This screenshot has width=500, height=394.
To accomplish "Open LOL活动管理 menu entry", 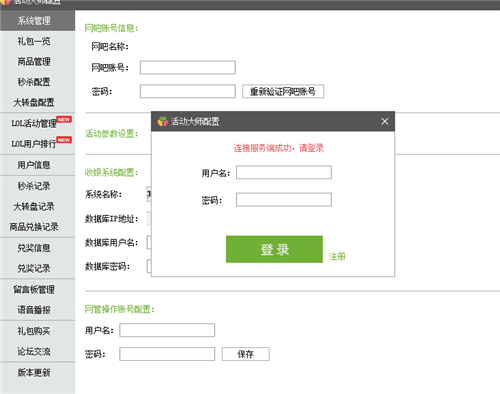I will point(34,124).
